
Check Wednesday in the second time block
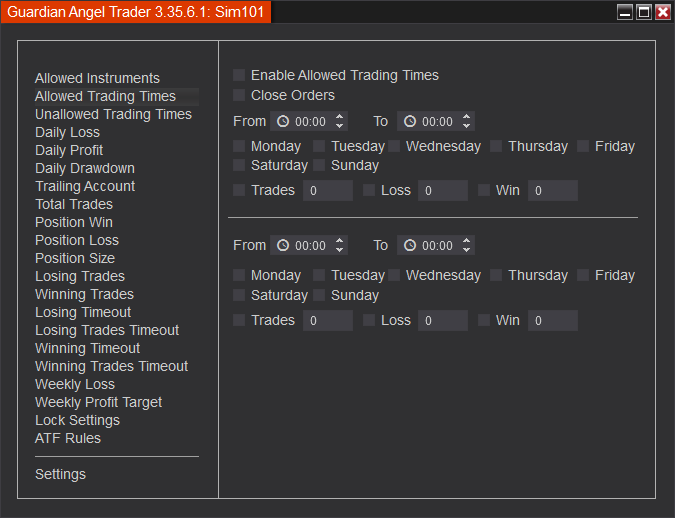coord(394,275)
